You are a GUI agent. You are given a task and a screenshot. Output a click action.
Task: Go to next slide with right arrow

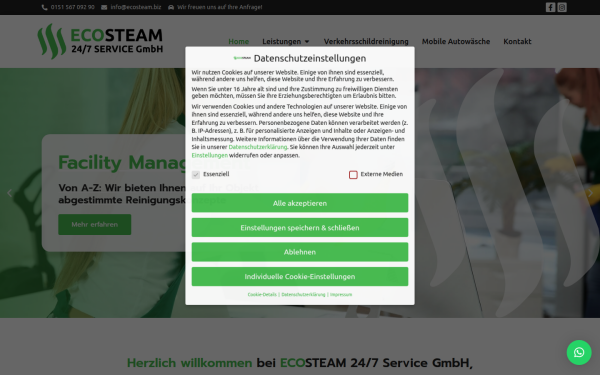(x=590, y=193)
